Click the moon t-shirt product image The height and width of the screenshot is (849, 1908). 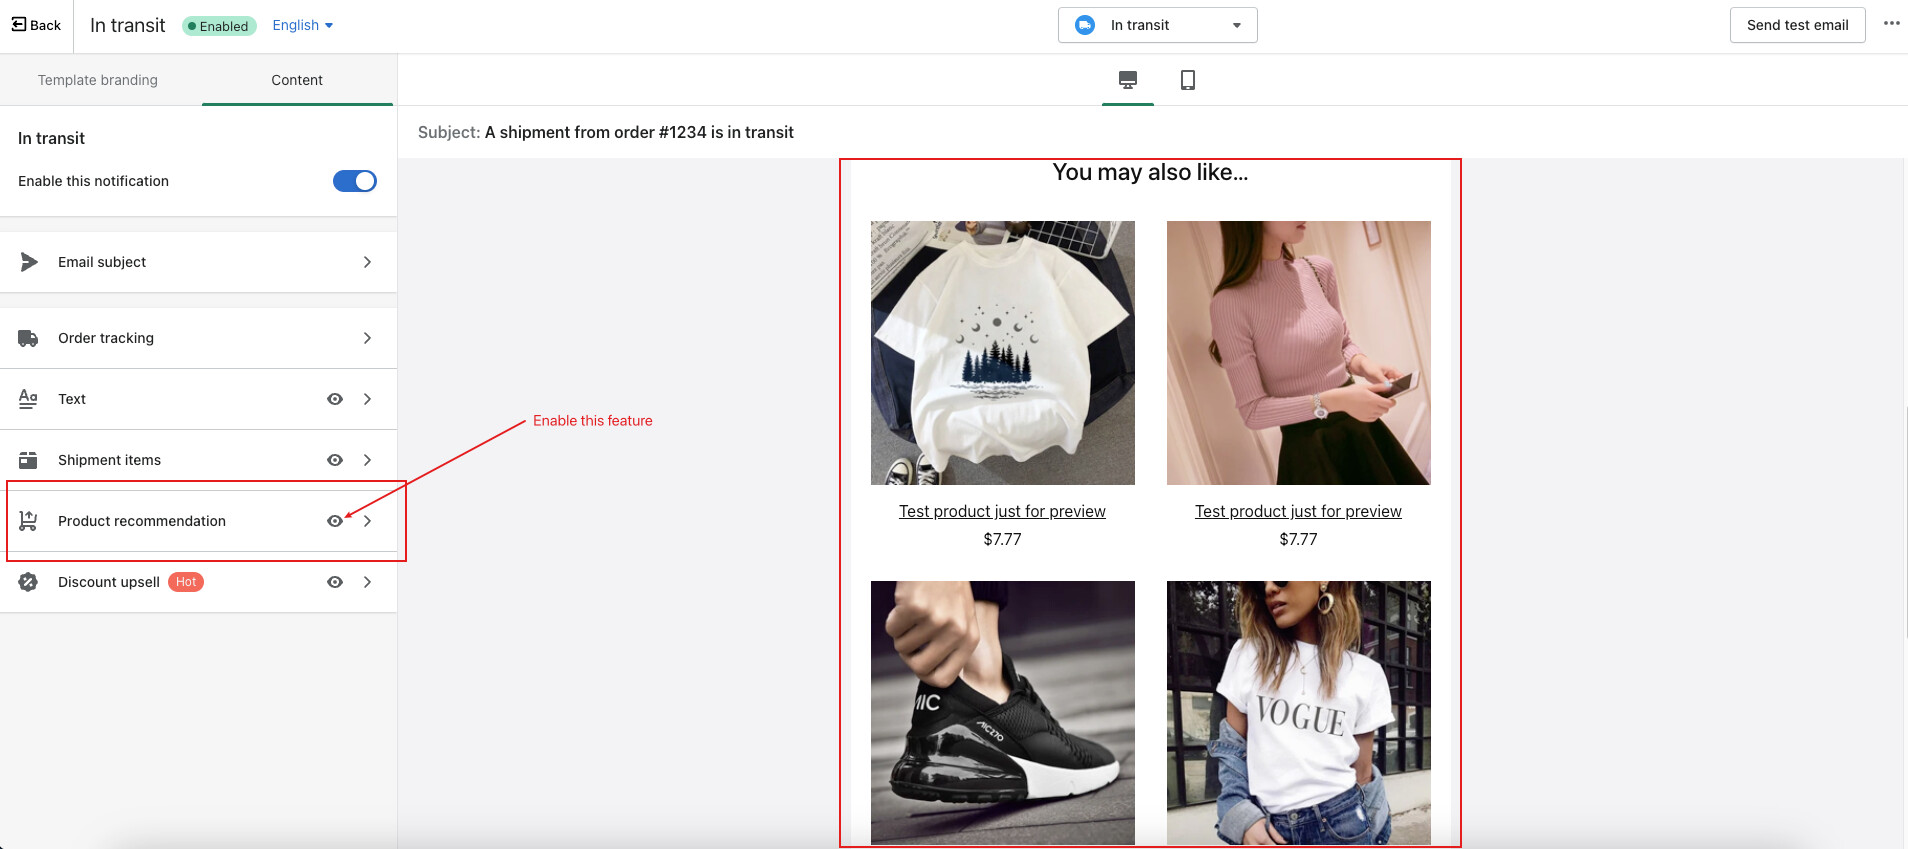[1003, 353]
